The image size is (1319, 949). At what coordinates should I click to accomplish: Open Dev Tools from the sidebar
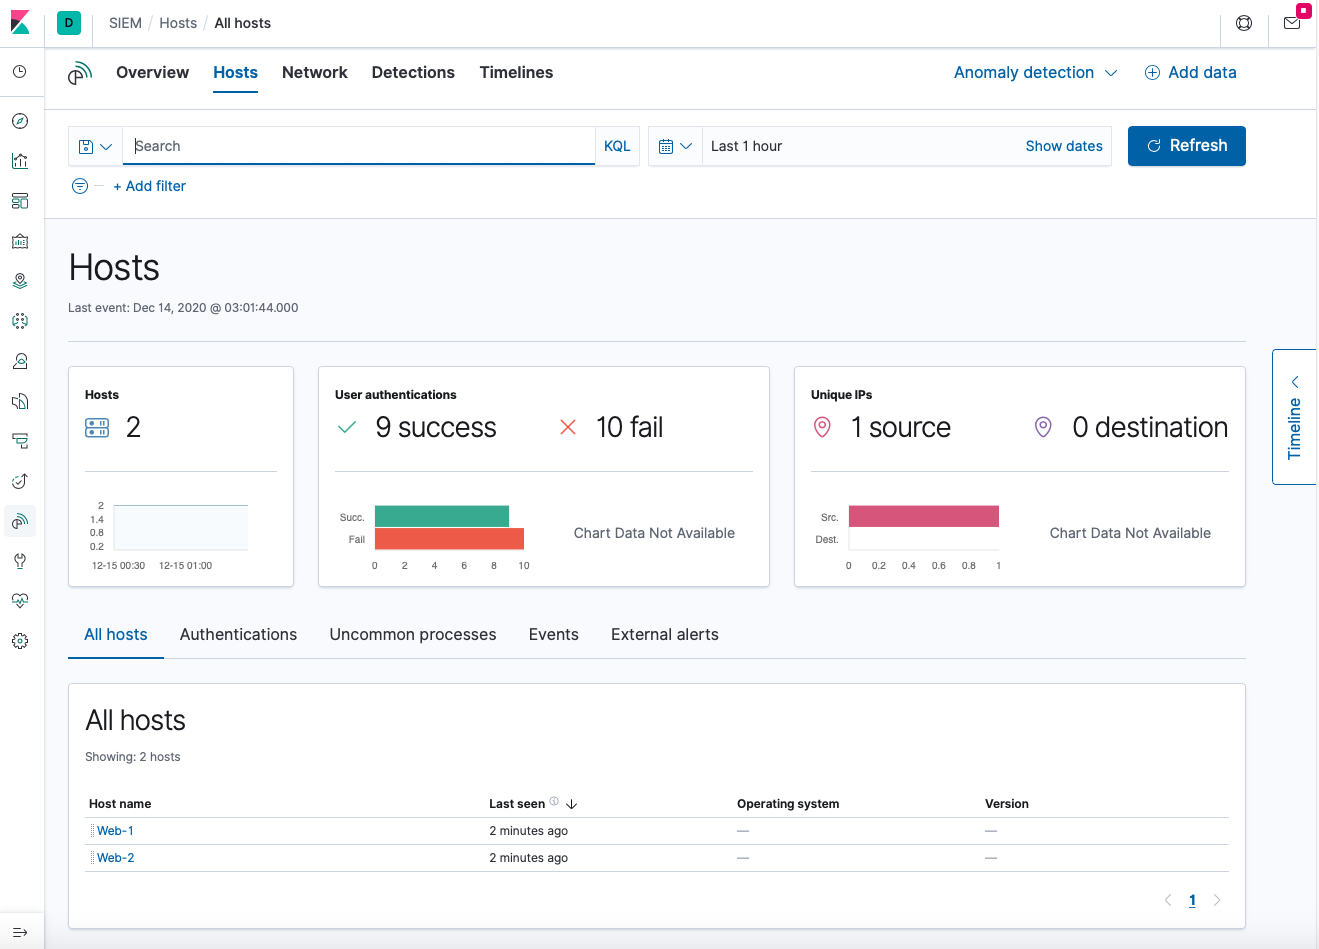[x=20, y=561]
